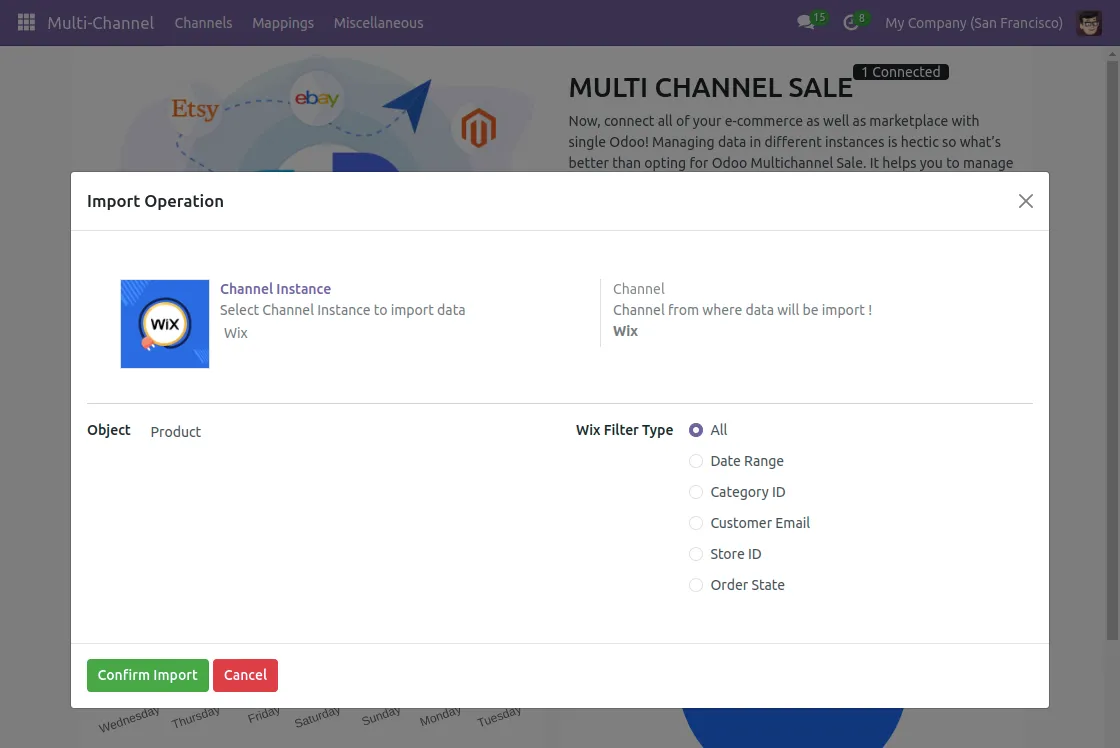Open the conversations icon with 15 badge
This screenshot has width=1120, height=748.
coord(811,21)
